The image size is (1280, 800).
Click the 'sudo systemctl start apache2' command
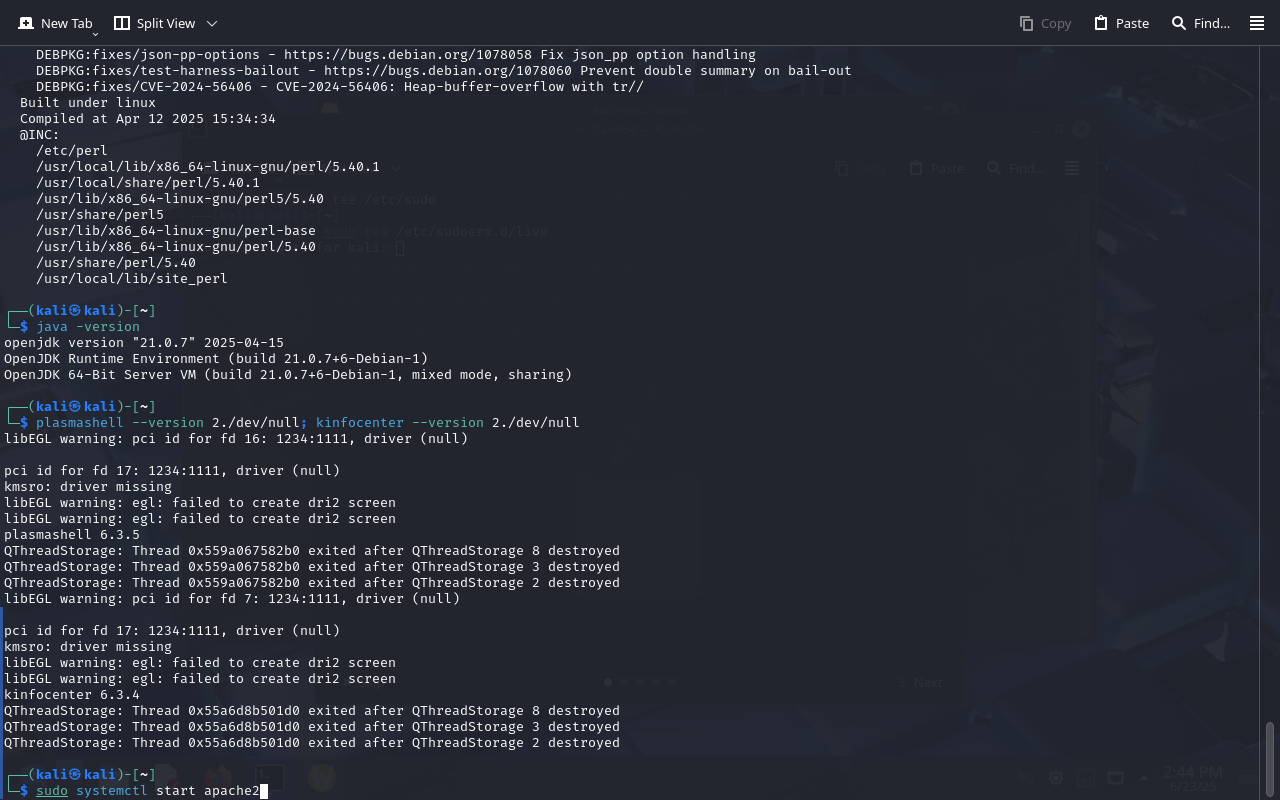click(x=148, y=791)
